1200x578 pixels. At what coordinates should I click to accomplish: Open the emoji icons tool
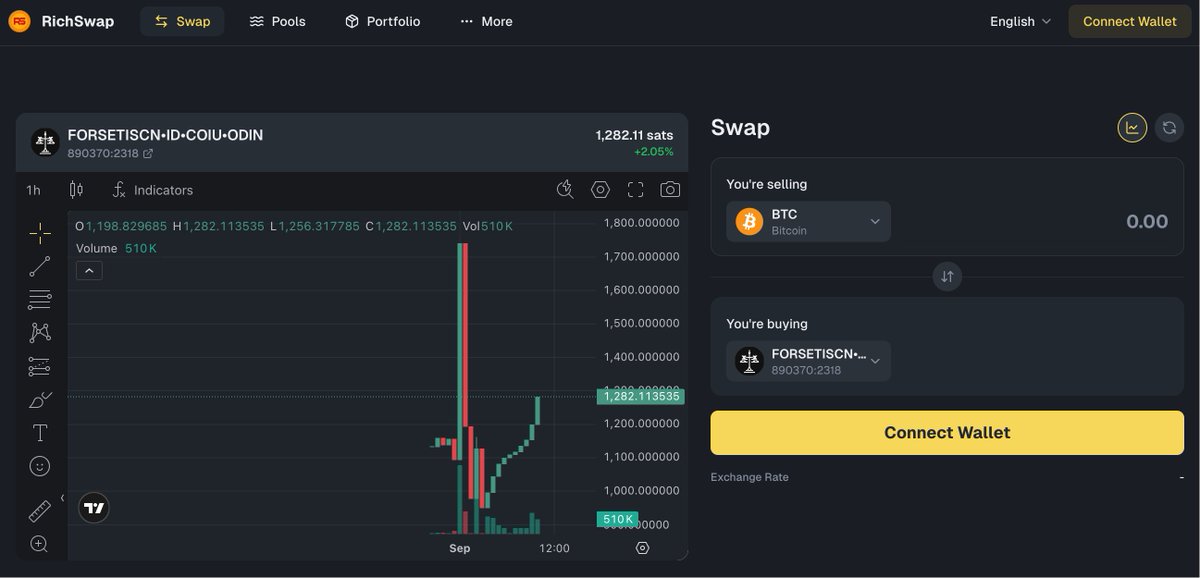coord(40,466)
